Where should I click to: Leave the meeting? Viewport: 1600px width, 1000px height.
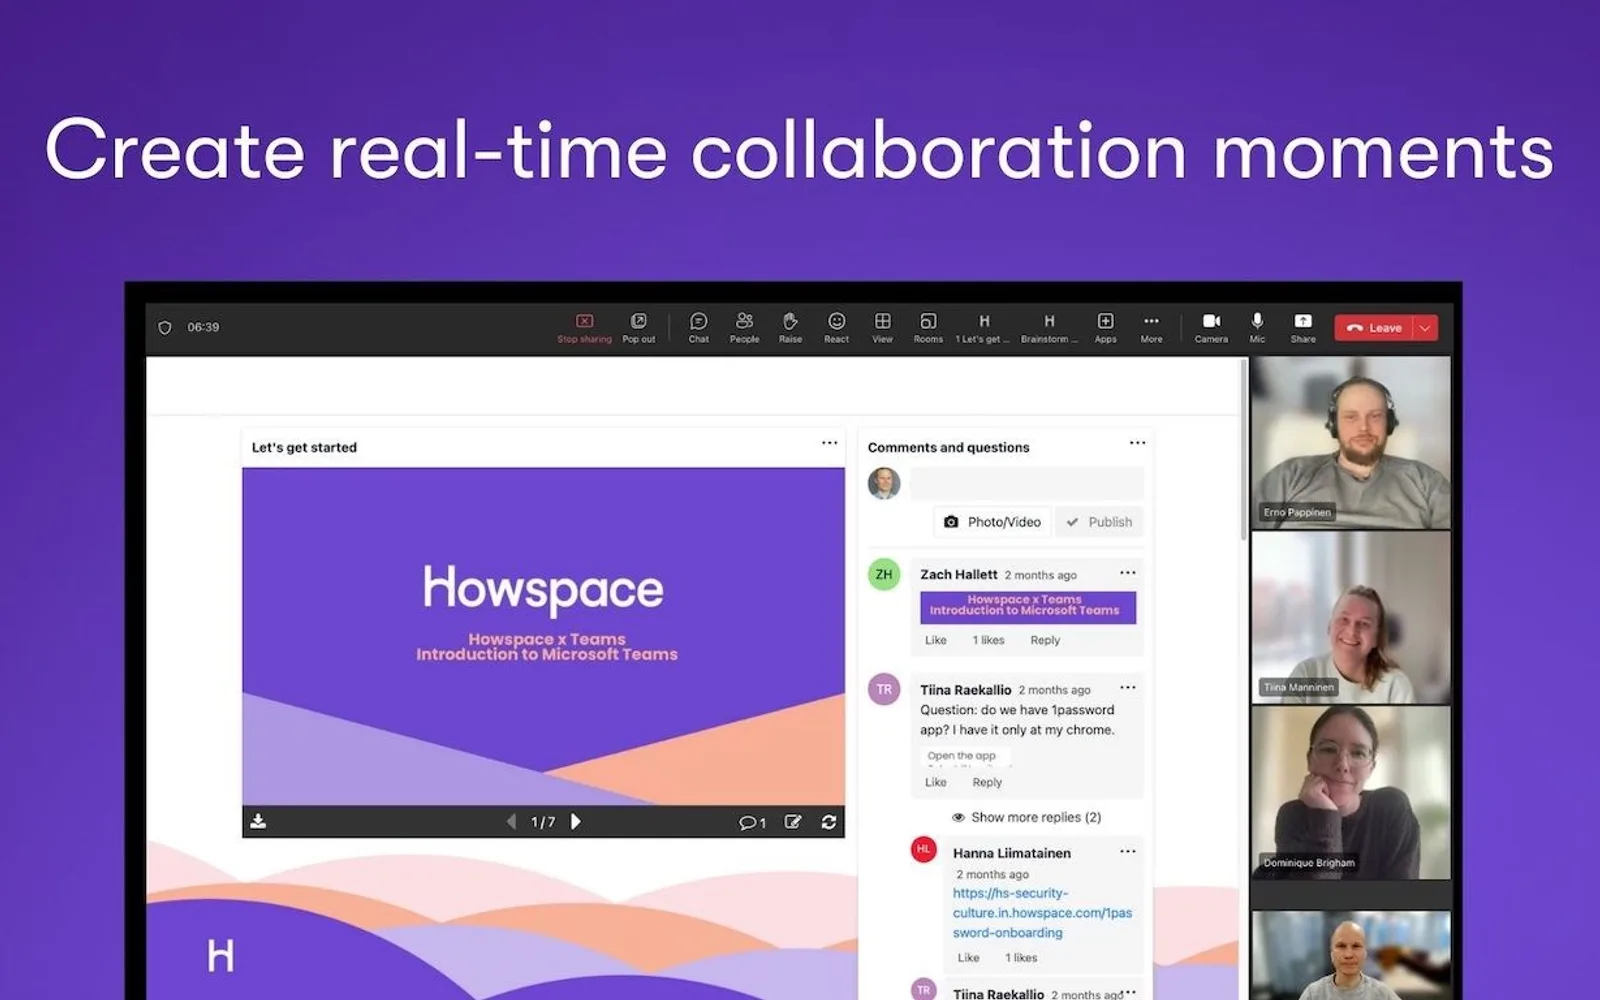pyautogui.click(x=1374, y=328)
